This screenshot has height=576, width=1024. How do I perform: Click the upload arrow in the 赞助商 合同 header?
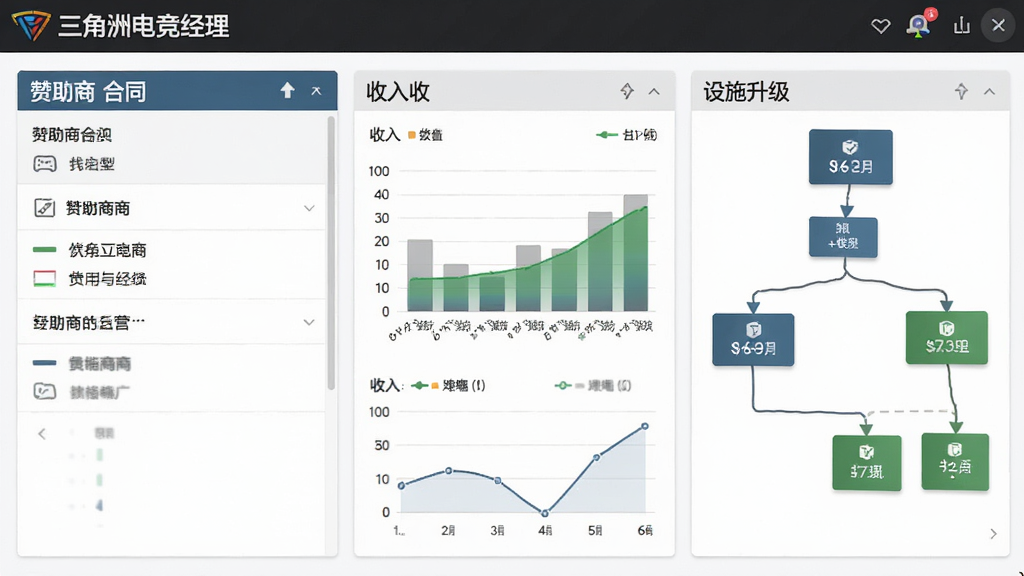(x=287, y=91)
